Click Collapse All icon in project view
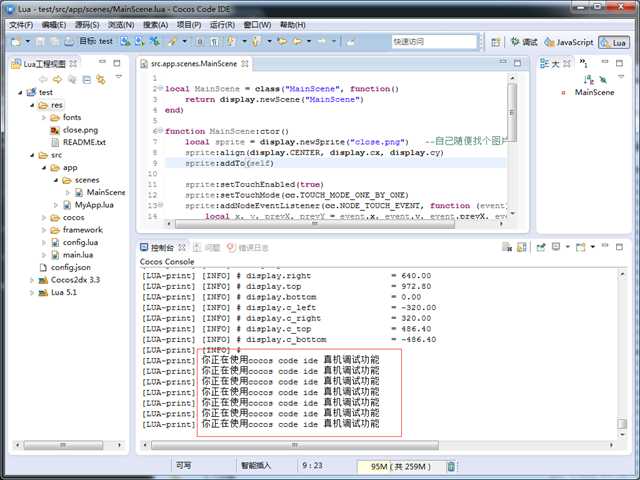 pyautogui.click(x=87, y=79)
